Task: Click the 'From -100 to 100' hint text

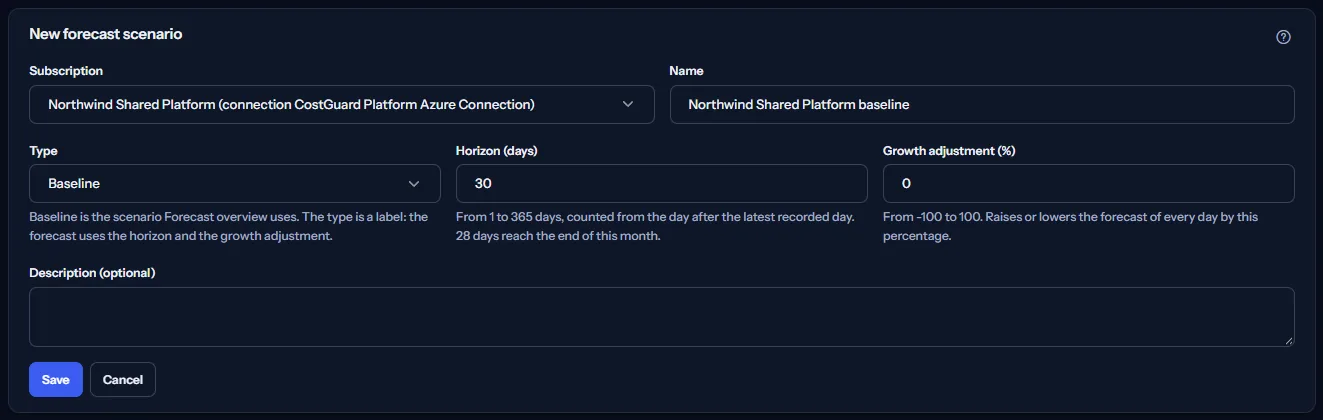Action: click(x=1070, y=226)
